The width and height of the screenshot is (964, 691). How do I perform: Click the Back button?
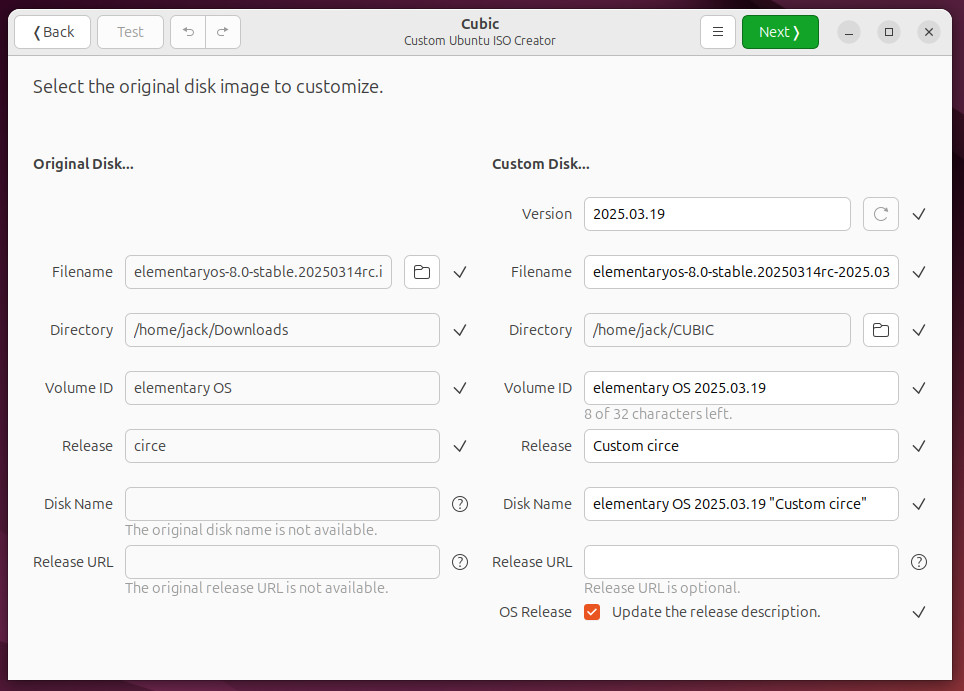(x=52, y=32)
